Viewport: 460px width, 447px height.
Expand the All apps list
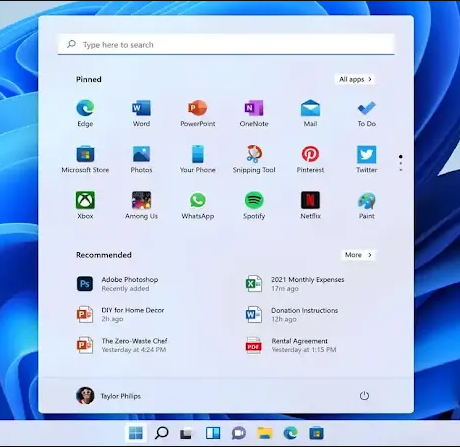(x=355, y=79)
